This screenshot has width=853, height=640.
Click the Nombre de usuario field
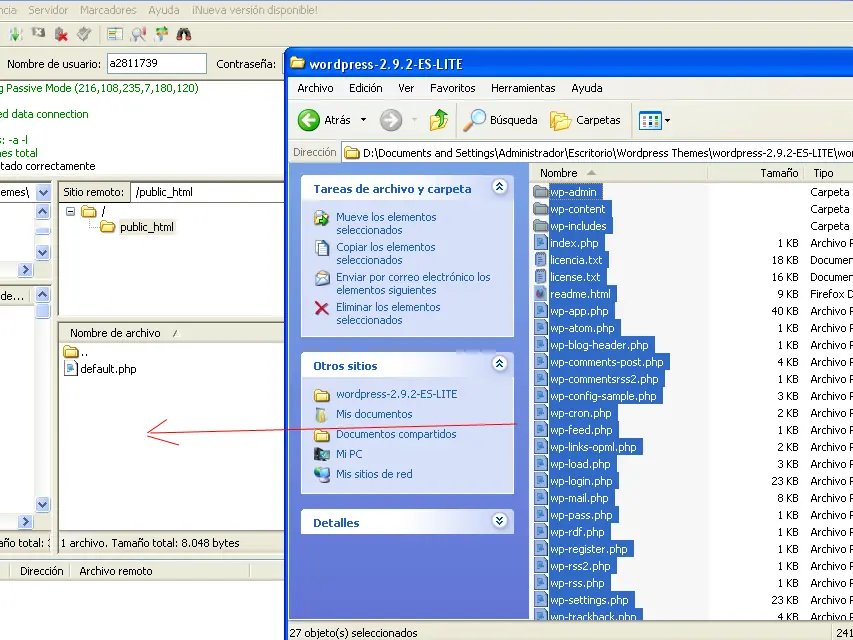(x=157, y=64)
